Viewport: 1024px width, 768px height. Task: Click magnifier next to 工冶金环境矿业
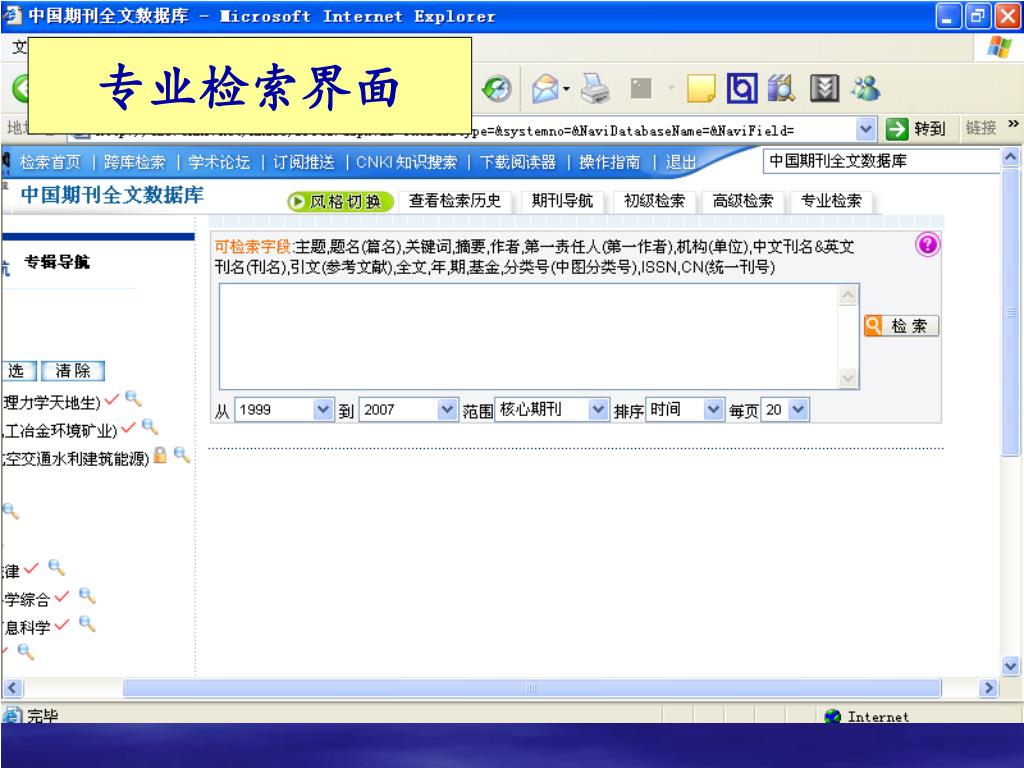[150, 426]
